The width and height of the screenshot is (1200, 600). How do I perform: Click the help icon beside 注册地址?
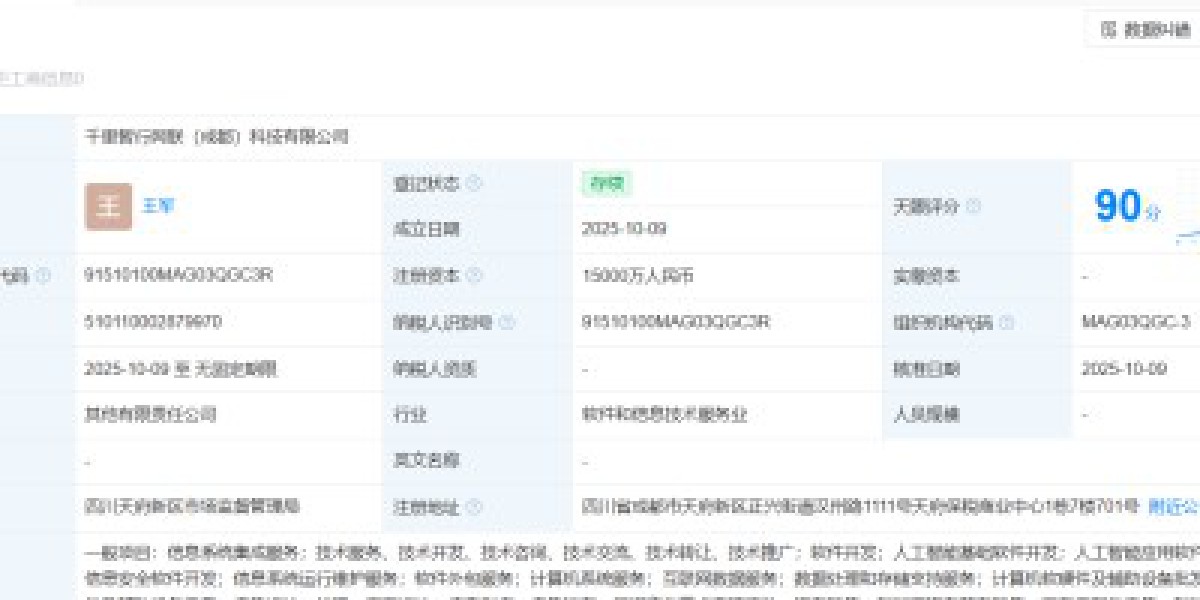click(x=474, y=507)
